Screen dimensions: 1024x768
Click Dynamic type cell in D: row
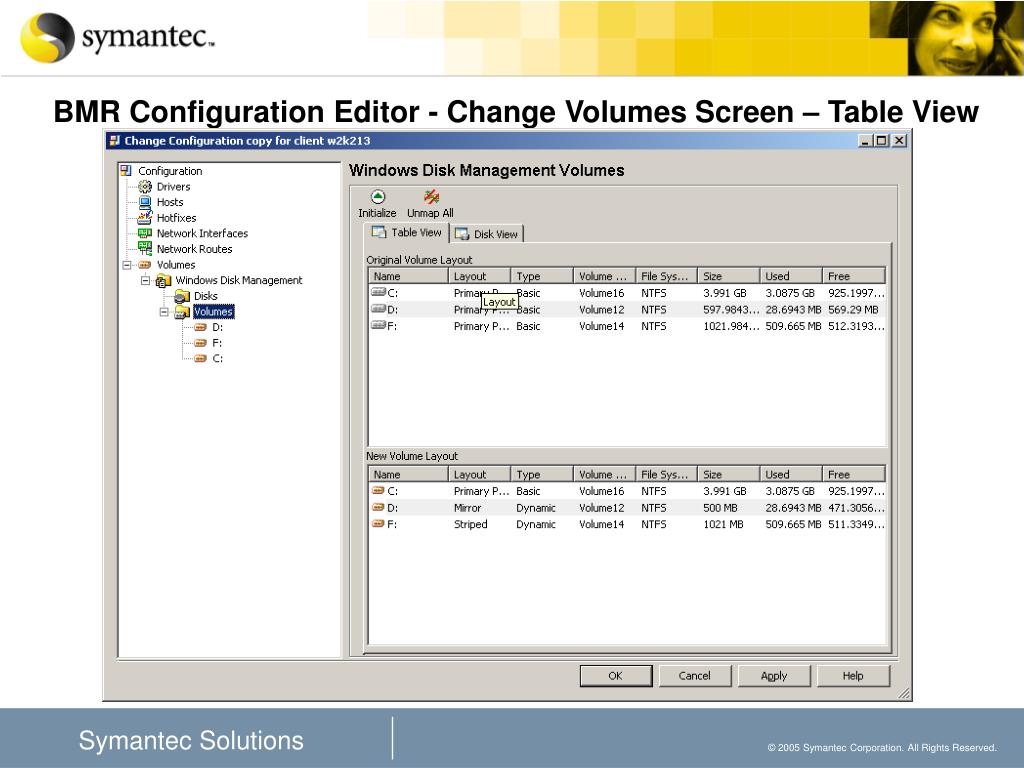(536, 508)
